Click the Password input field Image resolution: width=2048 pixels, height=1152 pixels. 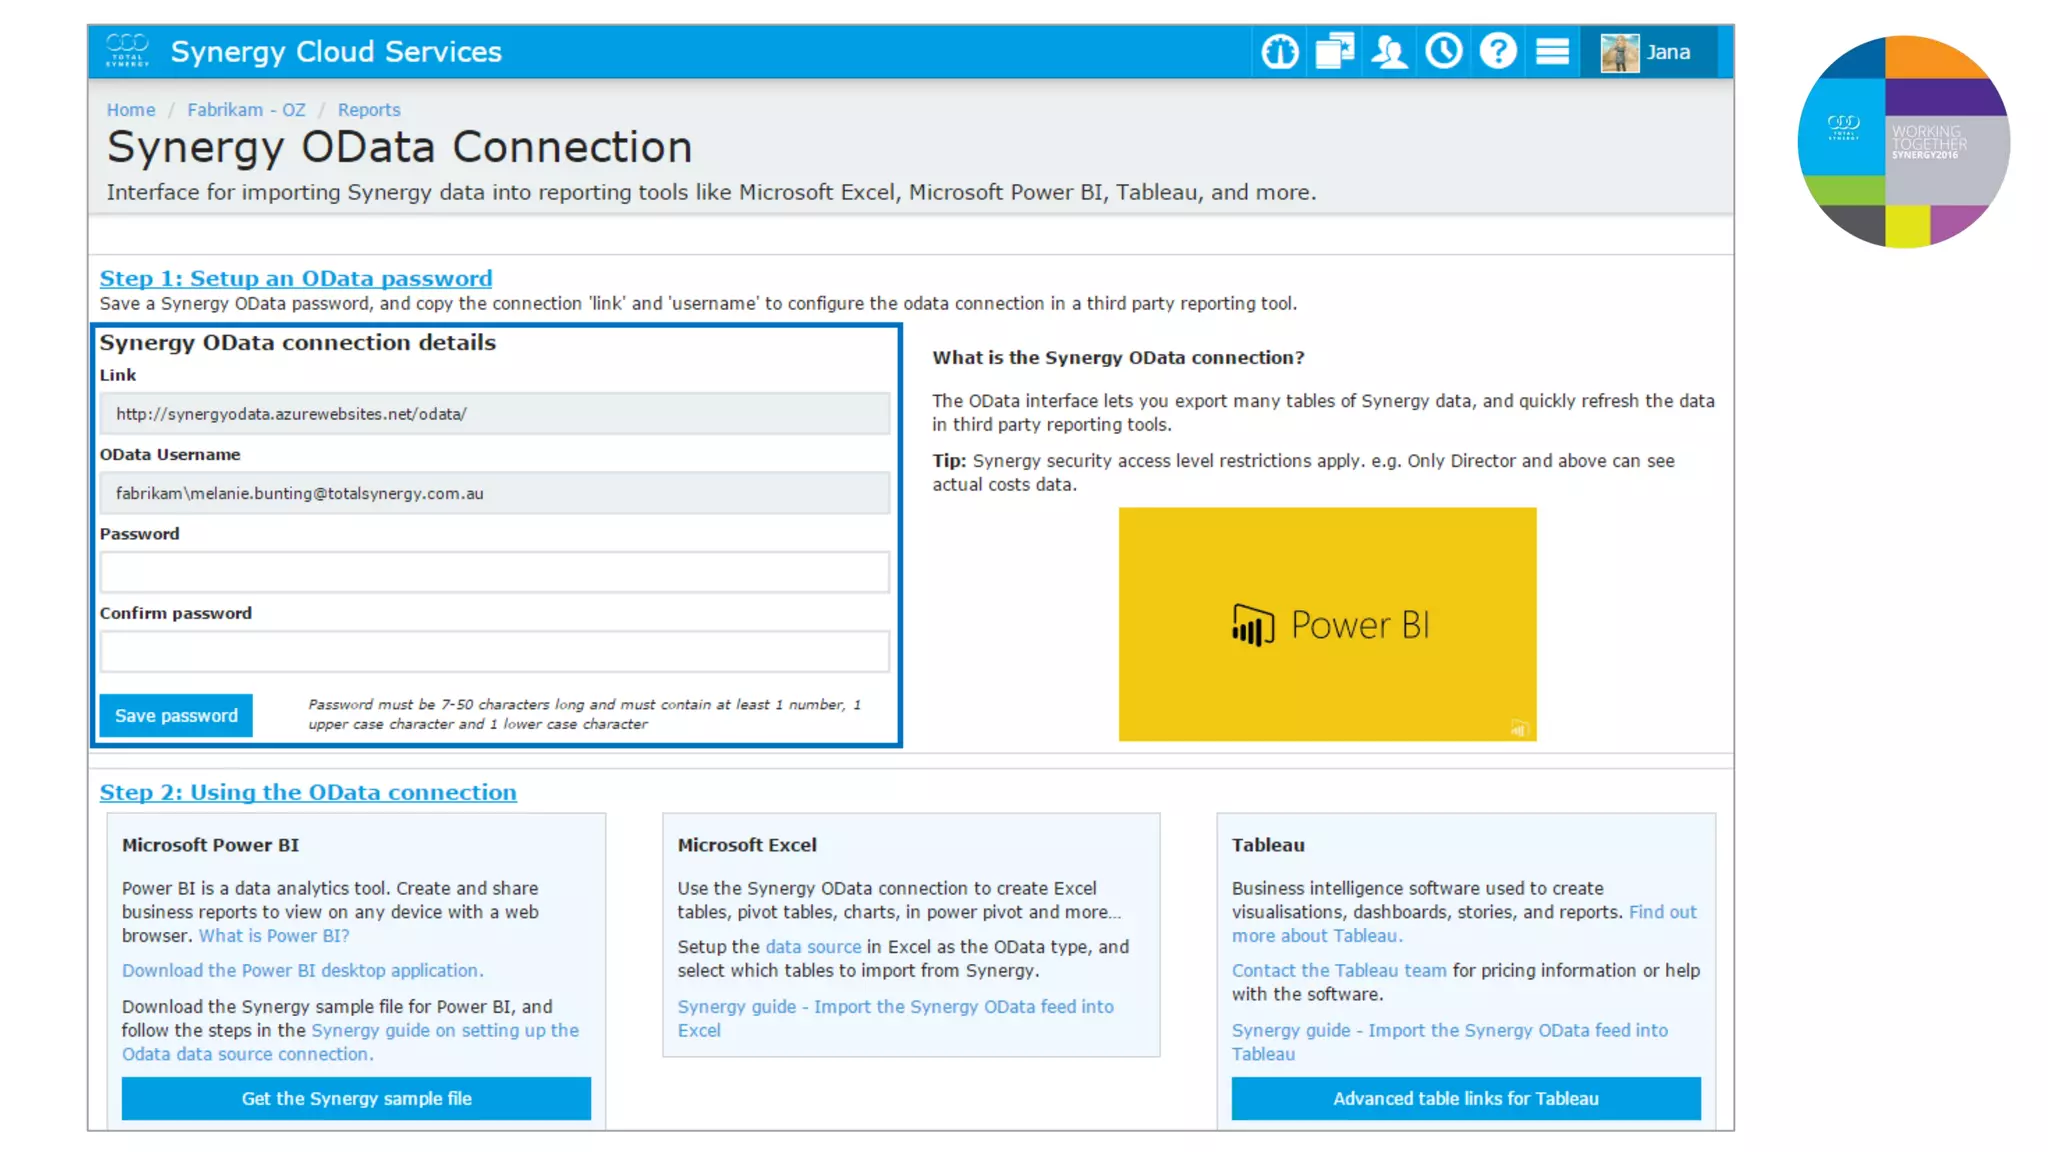(494, 572)
